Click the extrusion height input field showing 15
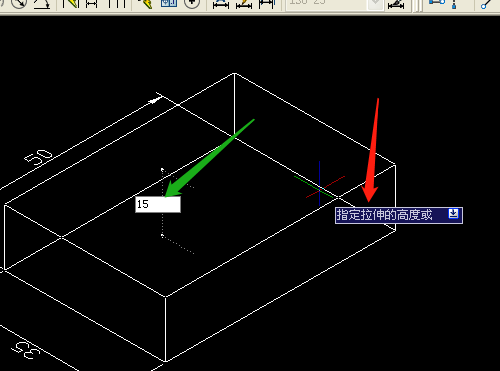 [x=158, y=204]
